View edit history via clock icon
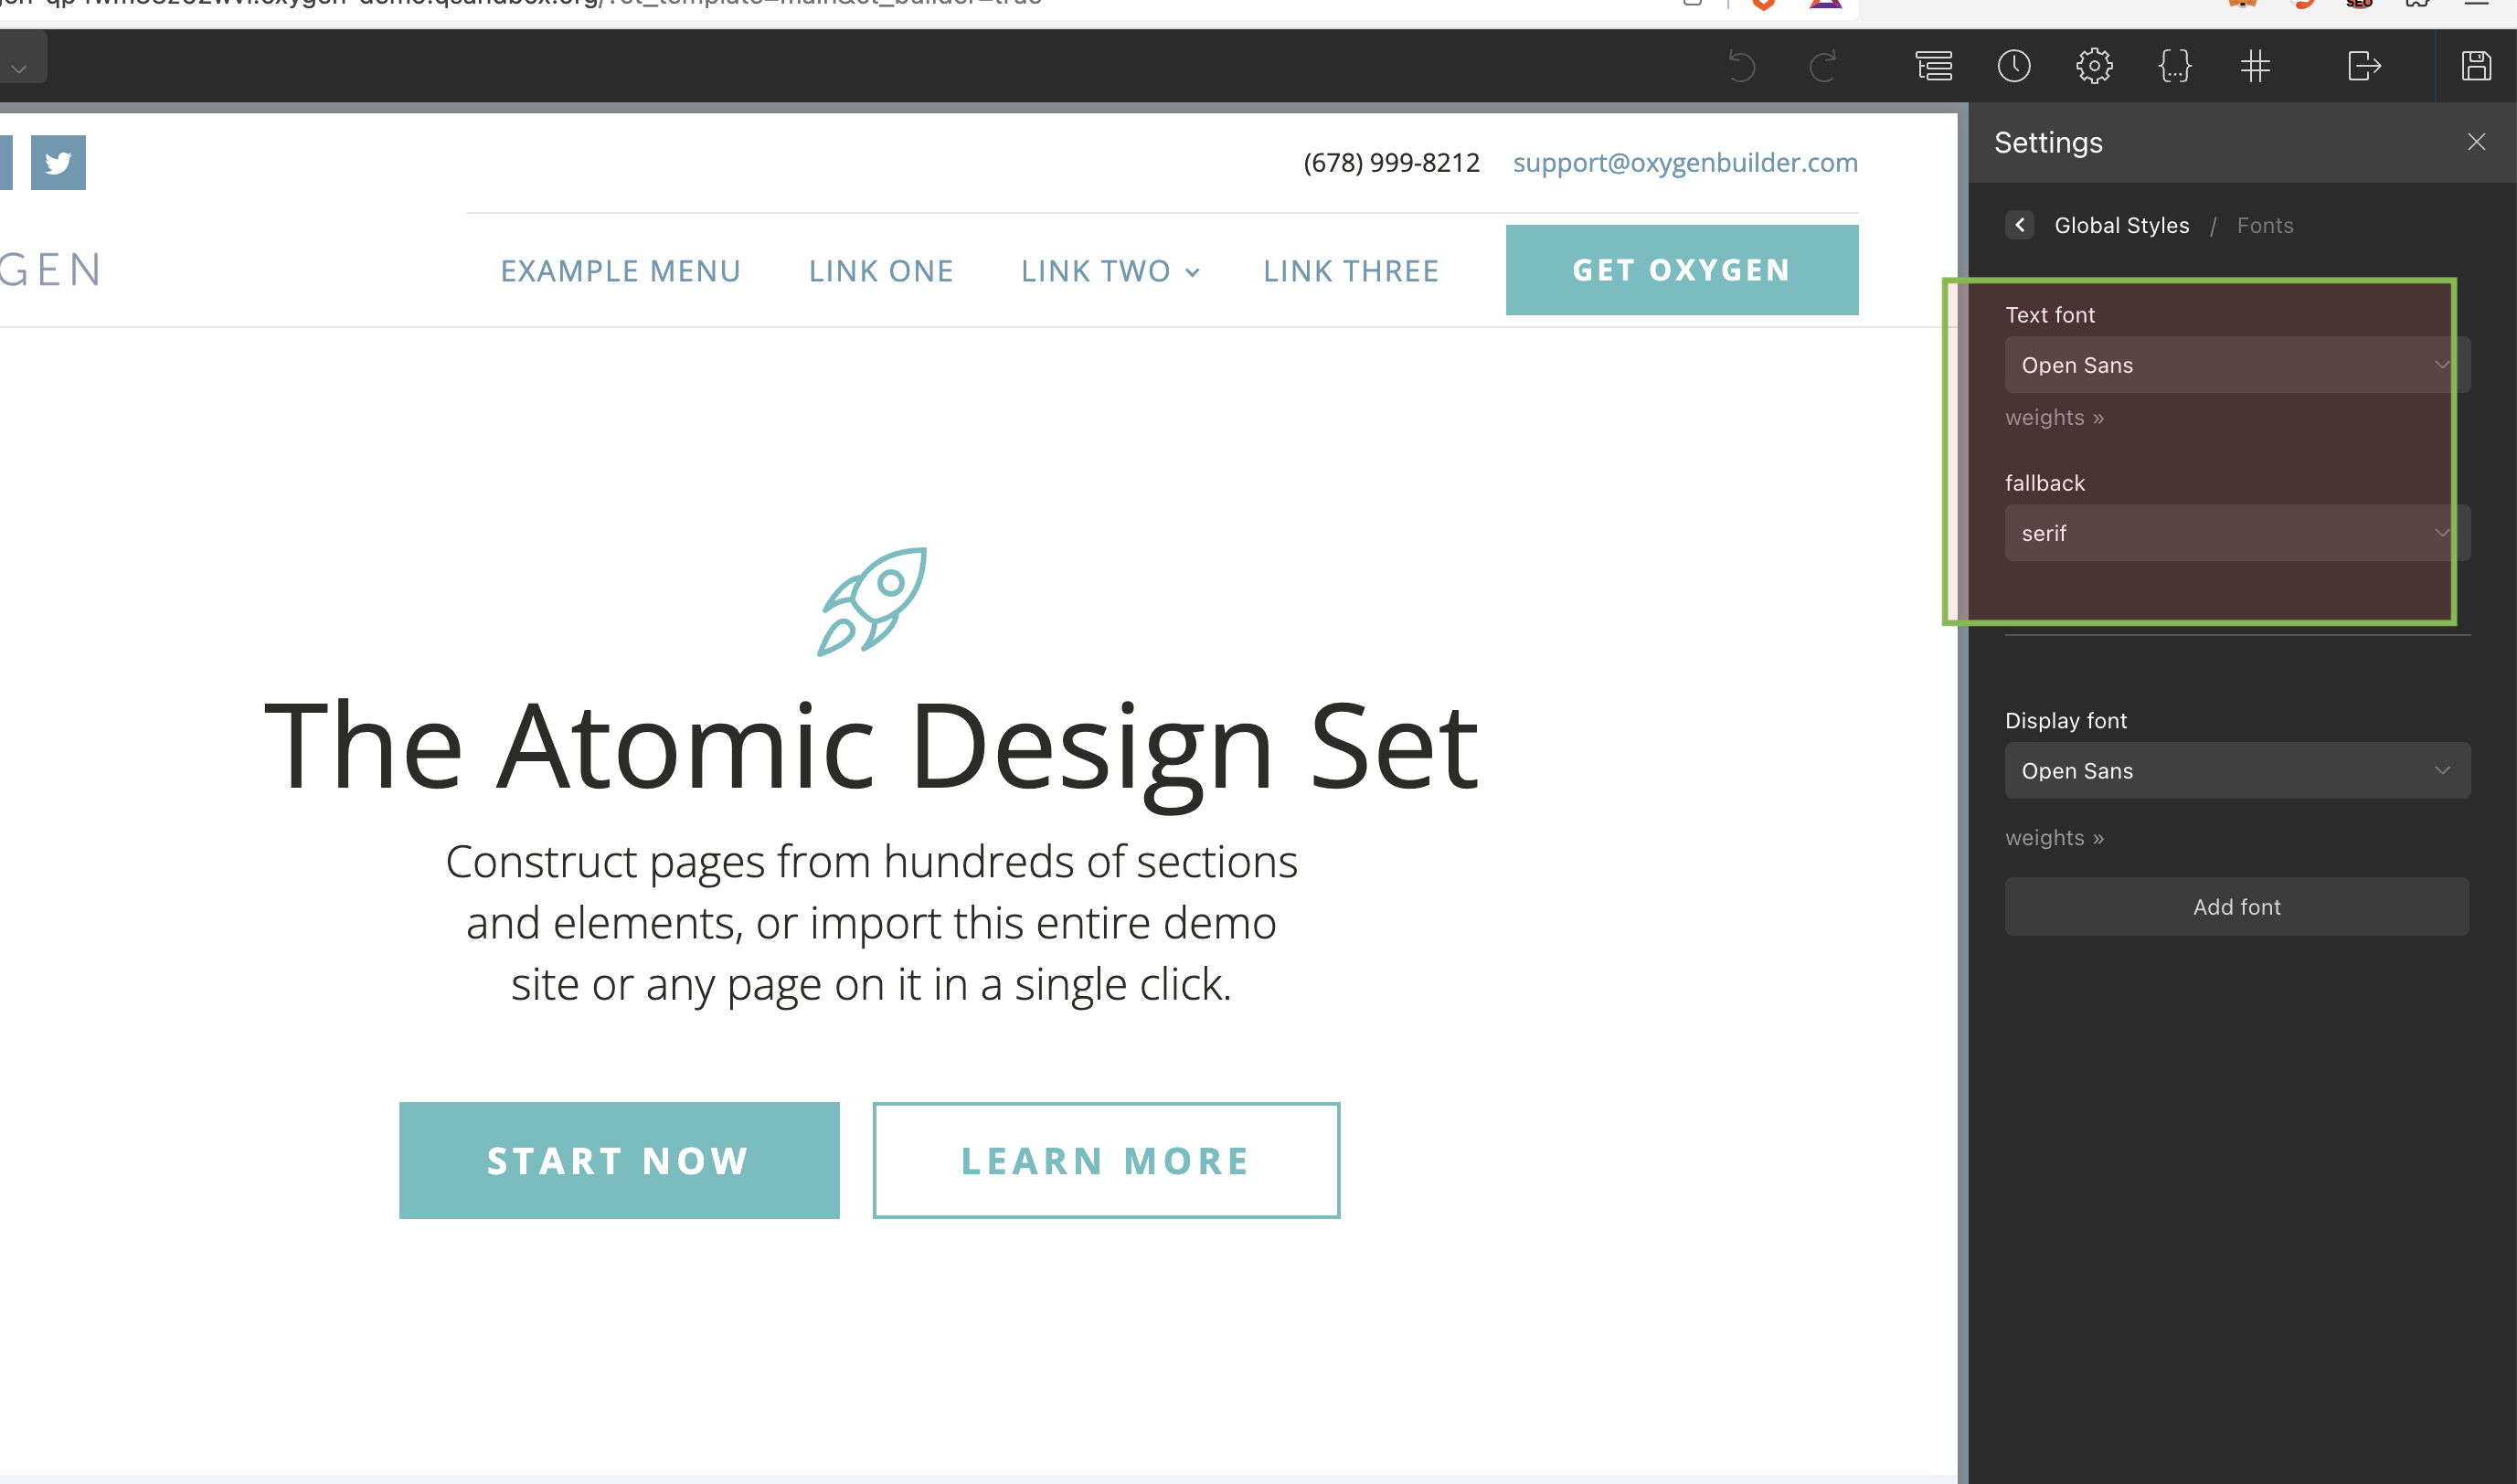Image resolution: width=2517 pixels, height=1484 pixels. [2014, 66]
